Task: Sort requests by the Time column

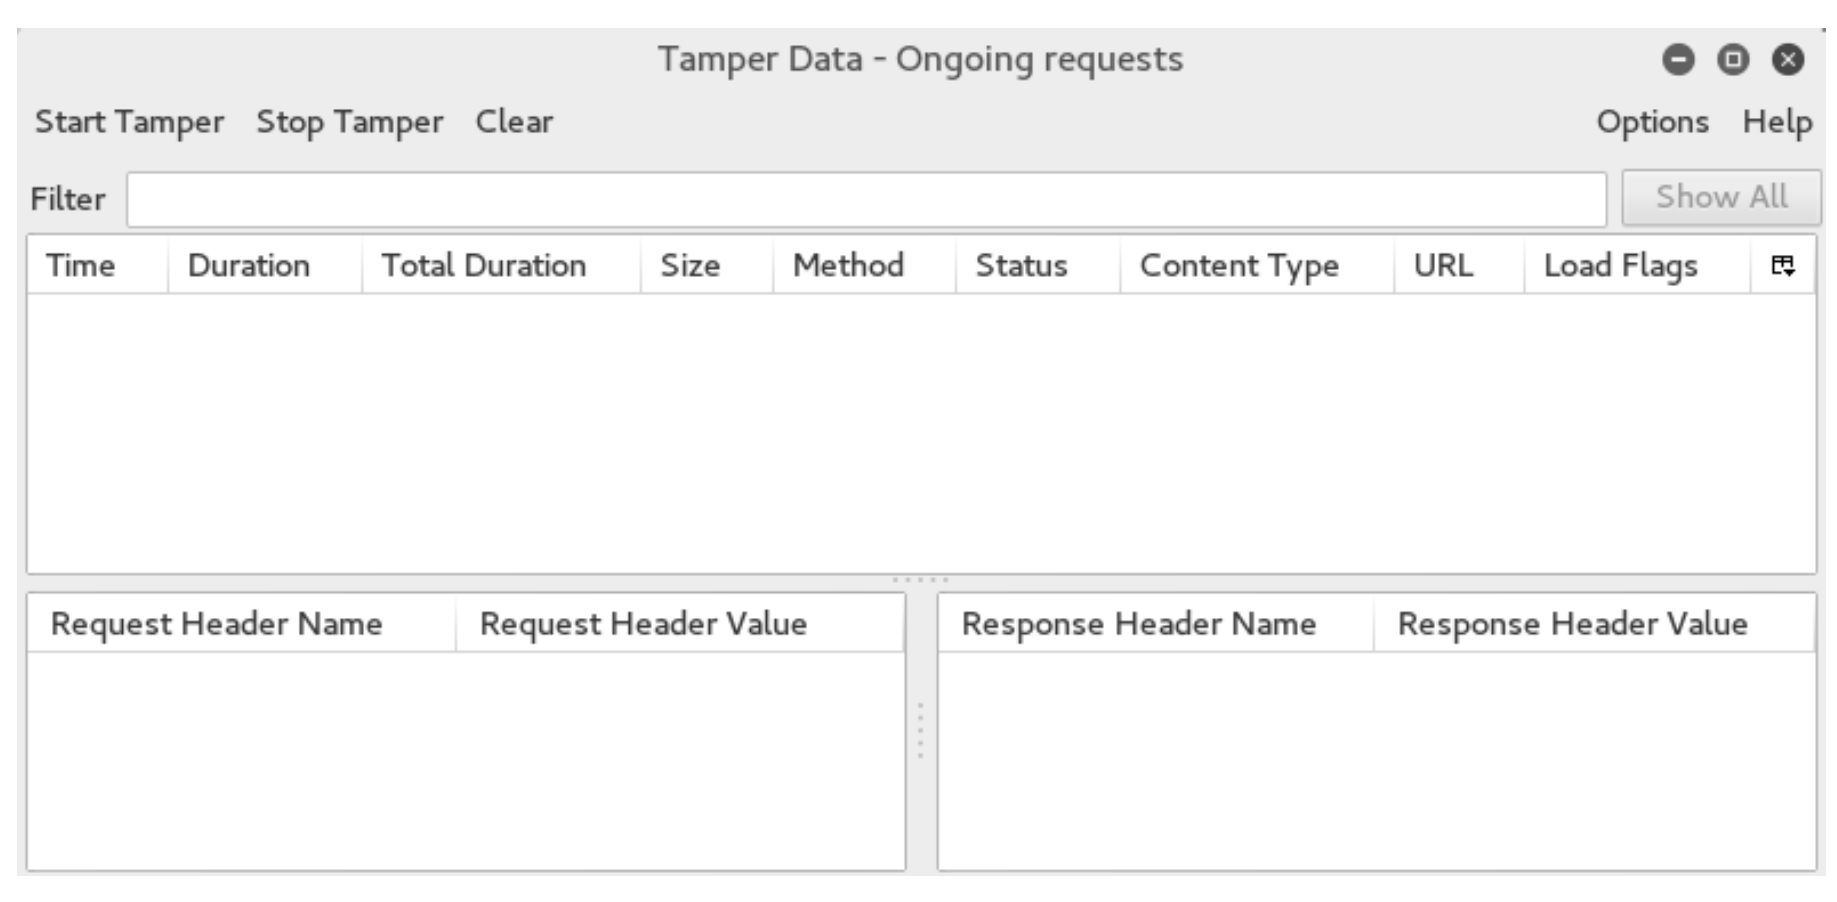Action: pos(83,266)
